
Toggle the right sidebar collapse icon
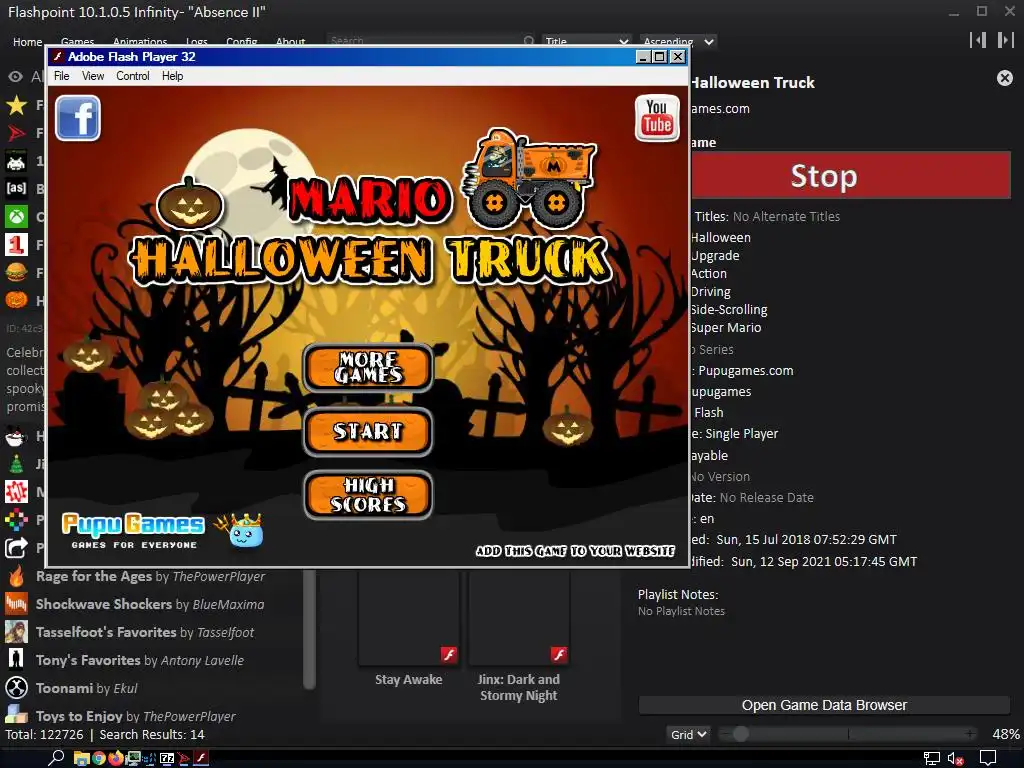pyautogui.click(x=1005, y=40)
